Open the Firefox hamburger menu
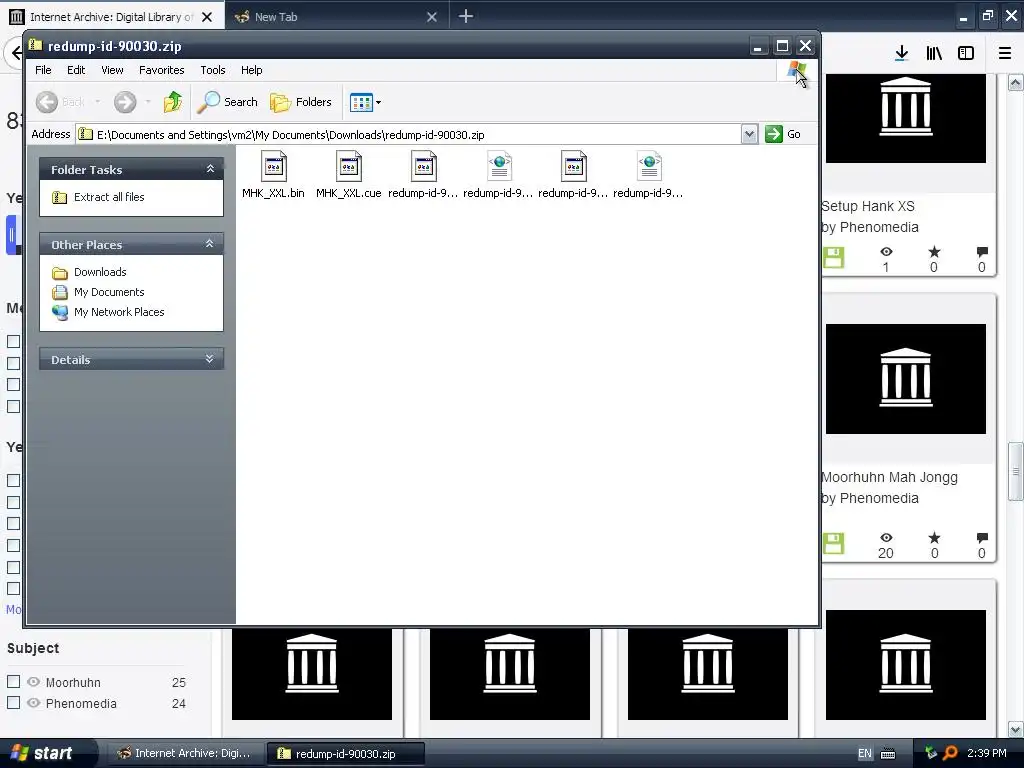Image resolution: width=1024 pixels, height=768 pixels. click(x=1005, y=54)
